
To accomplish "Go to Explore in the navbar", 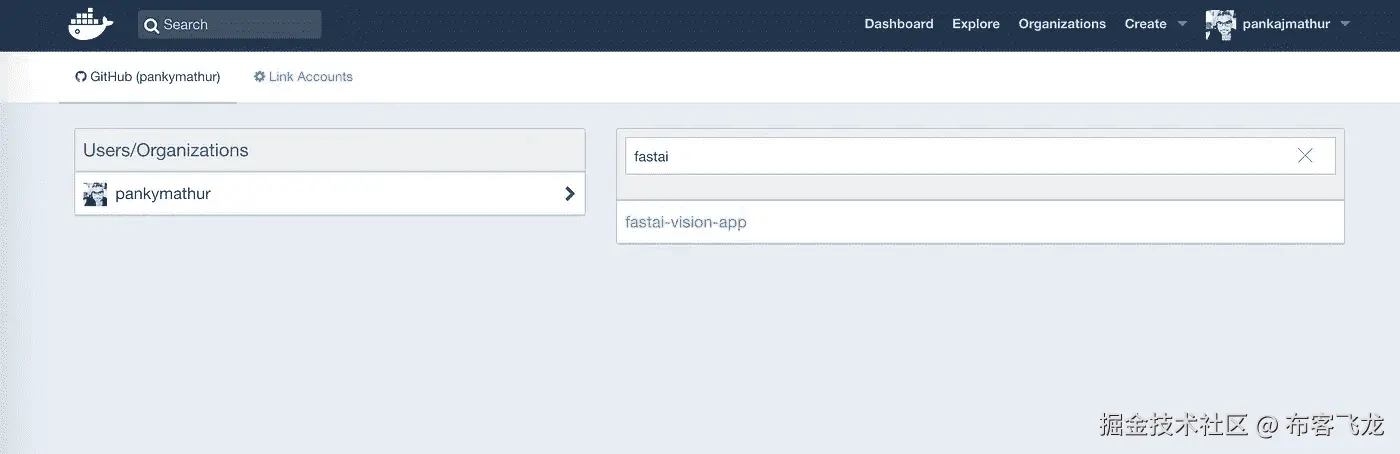I will (x=976, y=24).
